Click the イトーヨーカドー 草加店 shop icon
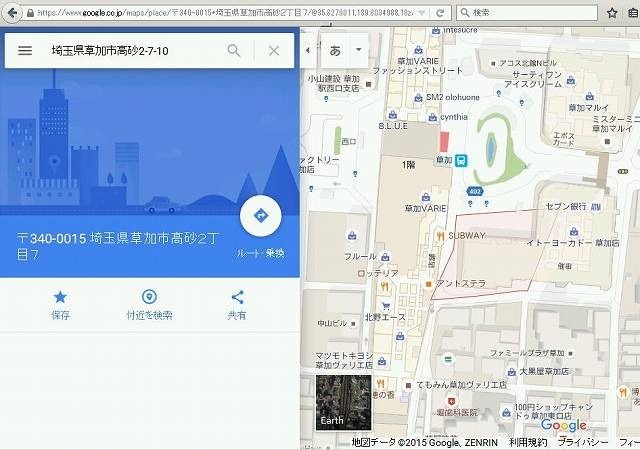Screen dimensions: 640x450 click(x=574, y=232)
